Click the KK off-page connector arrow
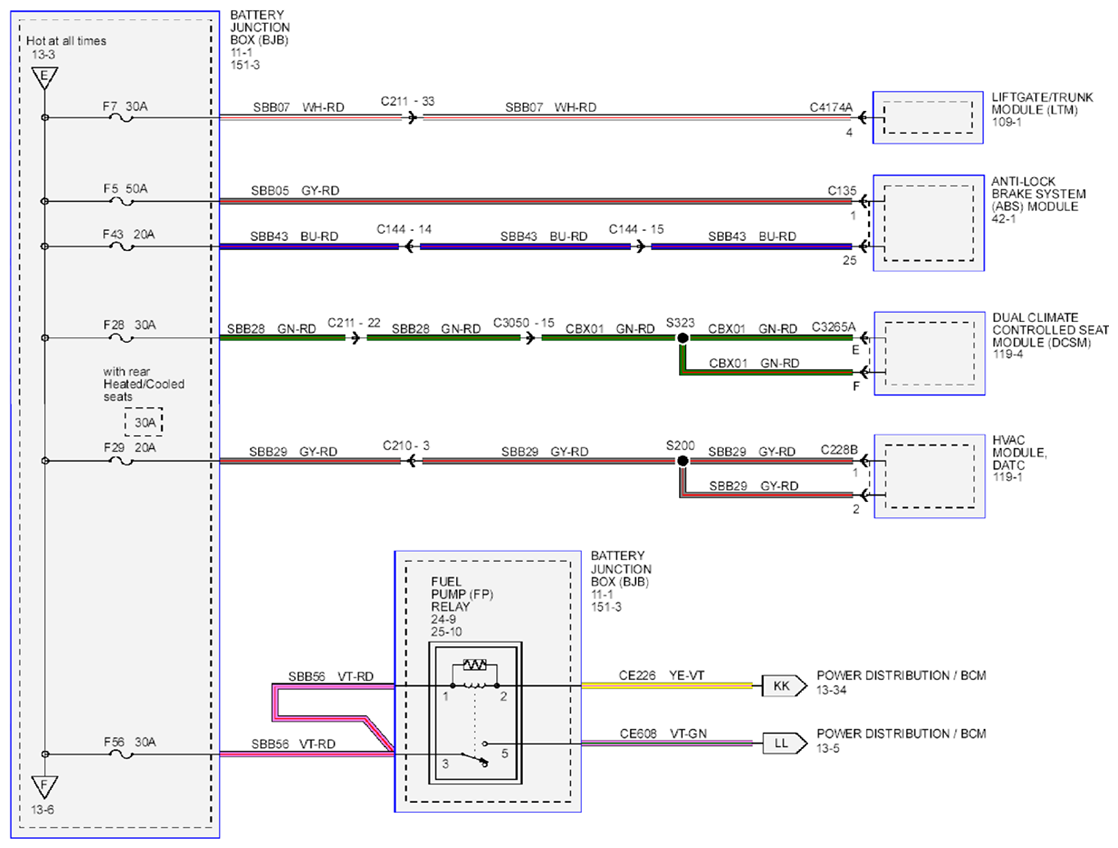The height and width of the screenshot is (848, 1118). click(x=784, y=686)
